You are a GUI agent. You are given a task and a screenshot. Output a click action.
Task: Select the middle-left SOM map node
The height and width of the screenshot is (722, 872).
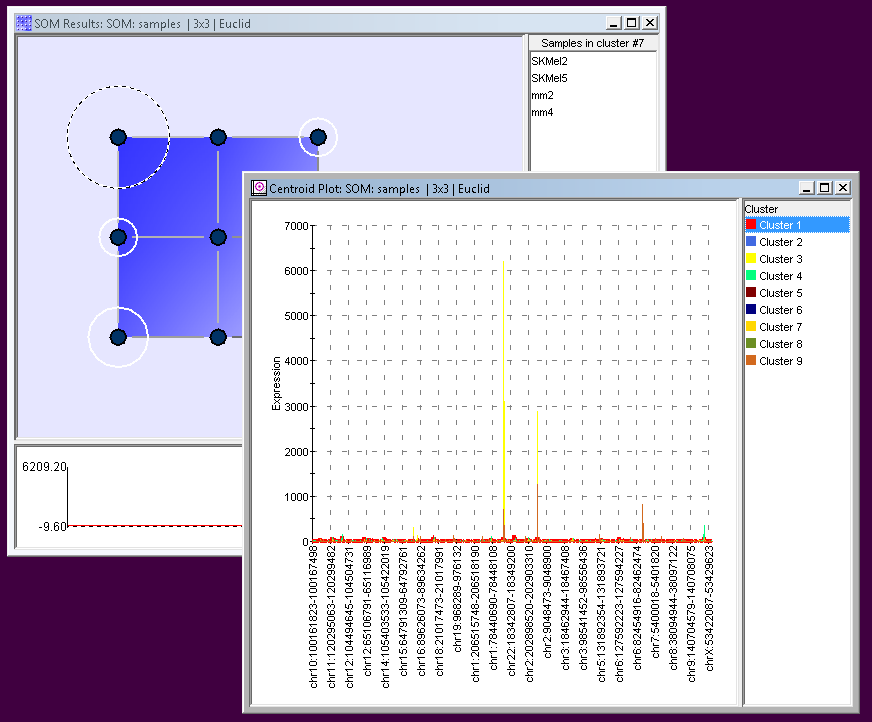point(118,237)
